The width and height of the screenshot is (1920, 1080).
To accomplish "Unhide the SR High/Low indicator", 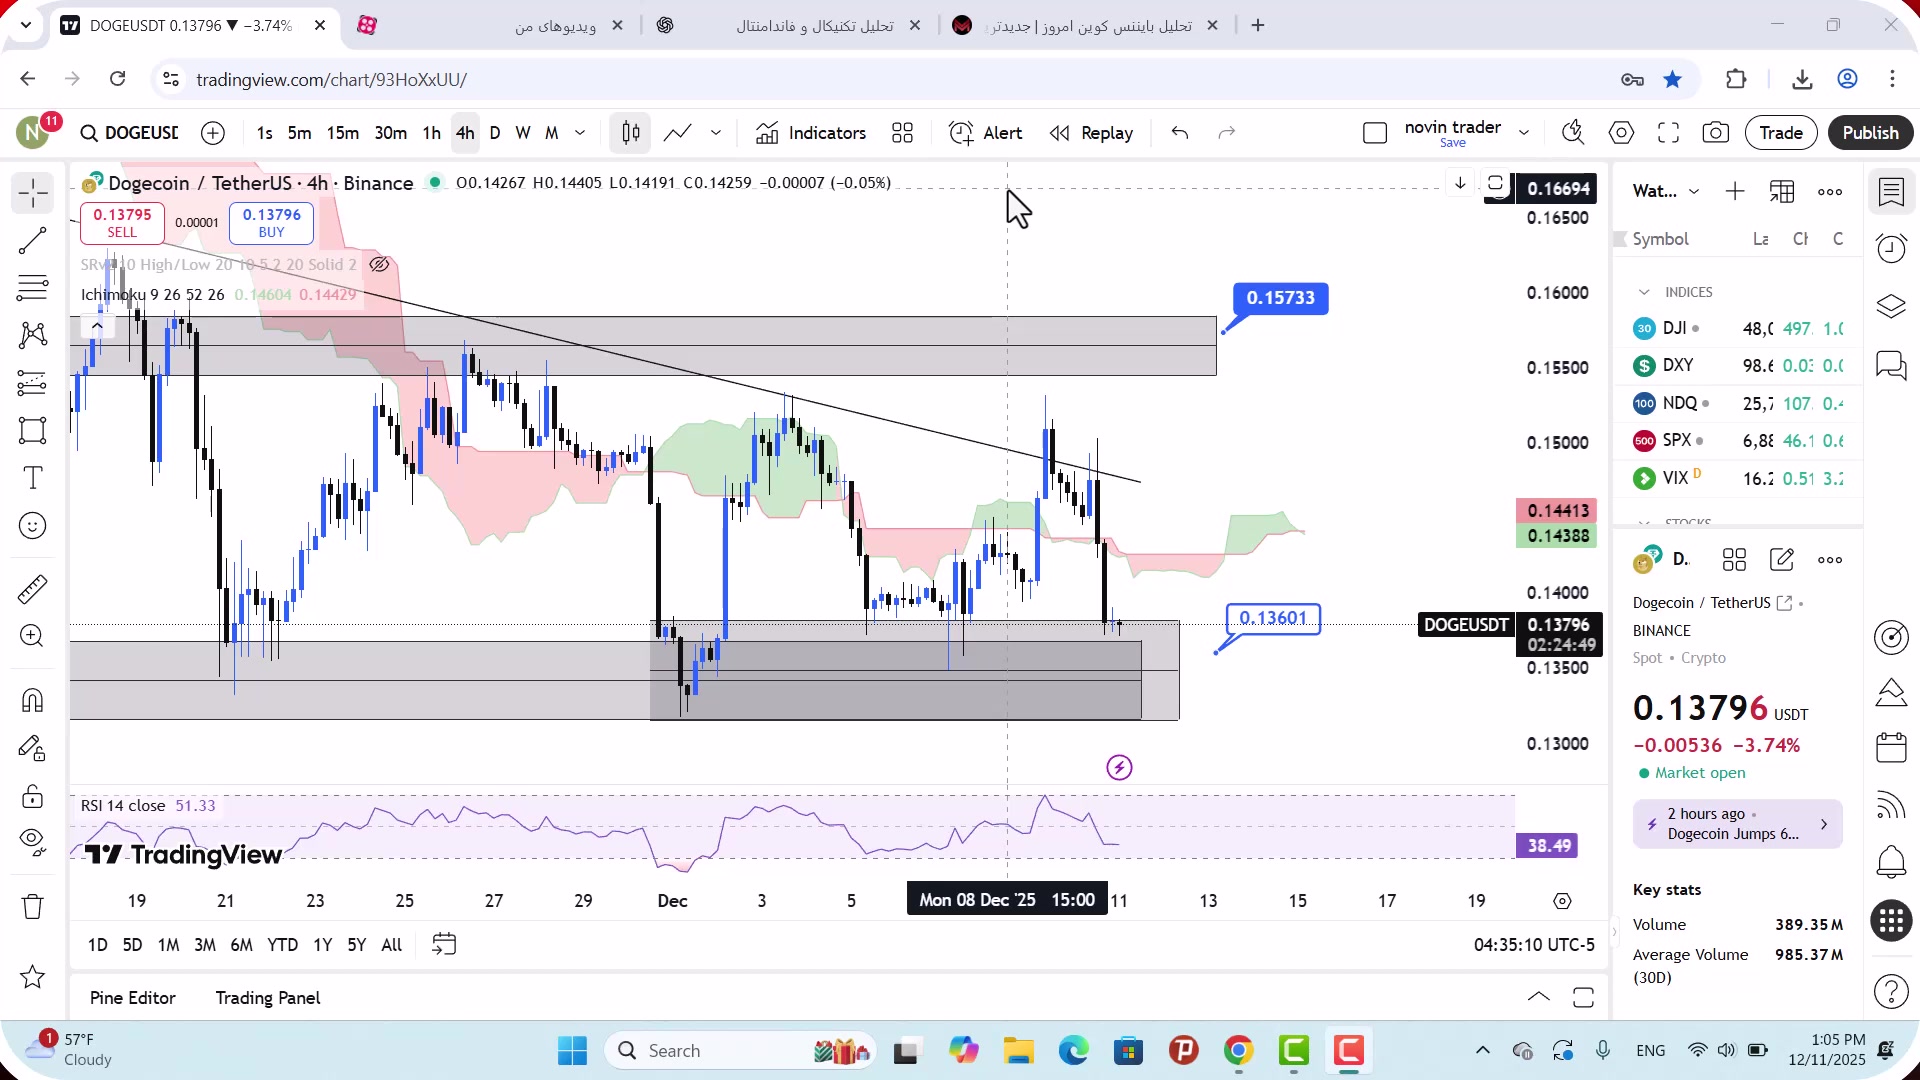I will 379,265.
